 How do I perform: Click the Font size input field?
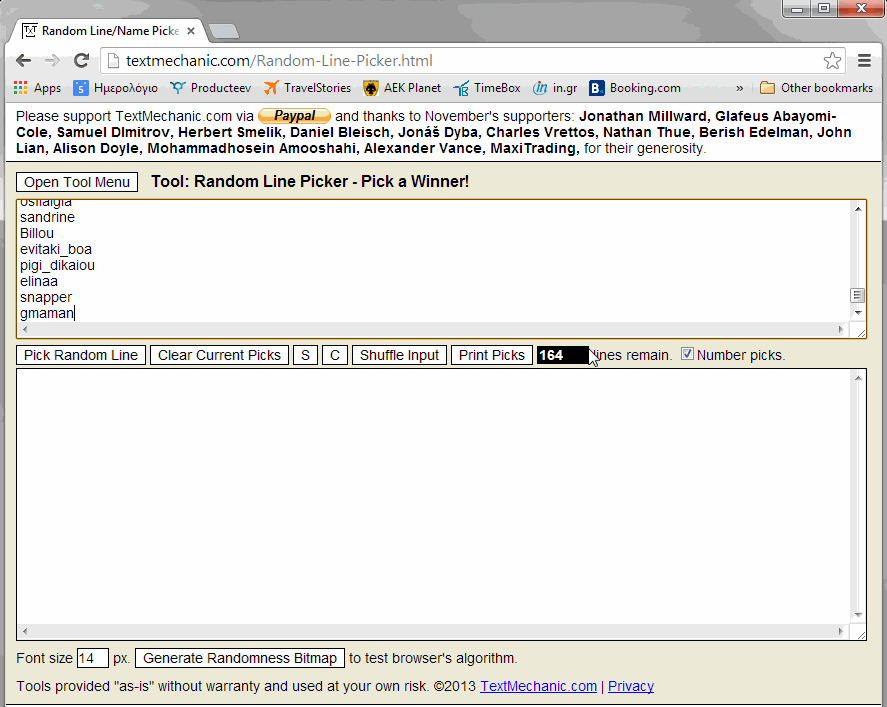92,658
